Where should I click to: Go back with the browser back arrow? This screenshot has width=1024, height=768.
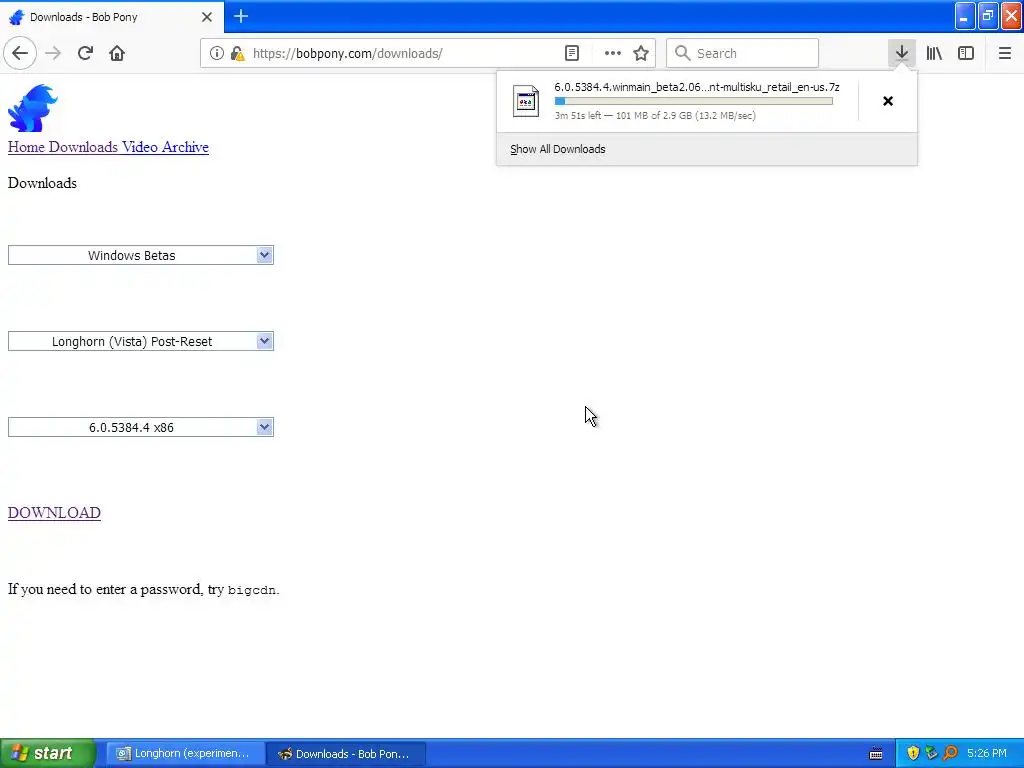pos(20,53)
